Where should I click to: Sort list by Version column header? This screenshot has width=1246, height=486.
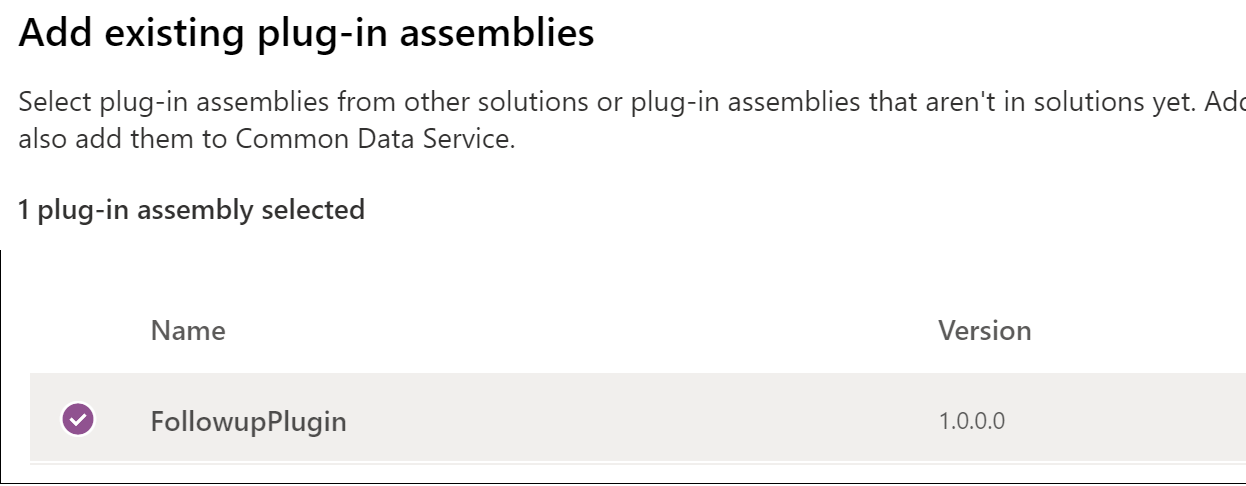(x=984, y=330)
